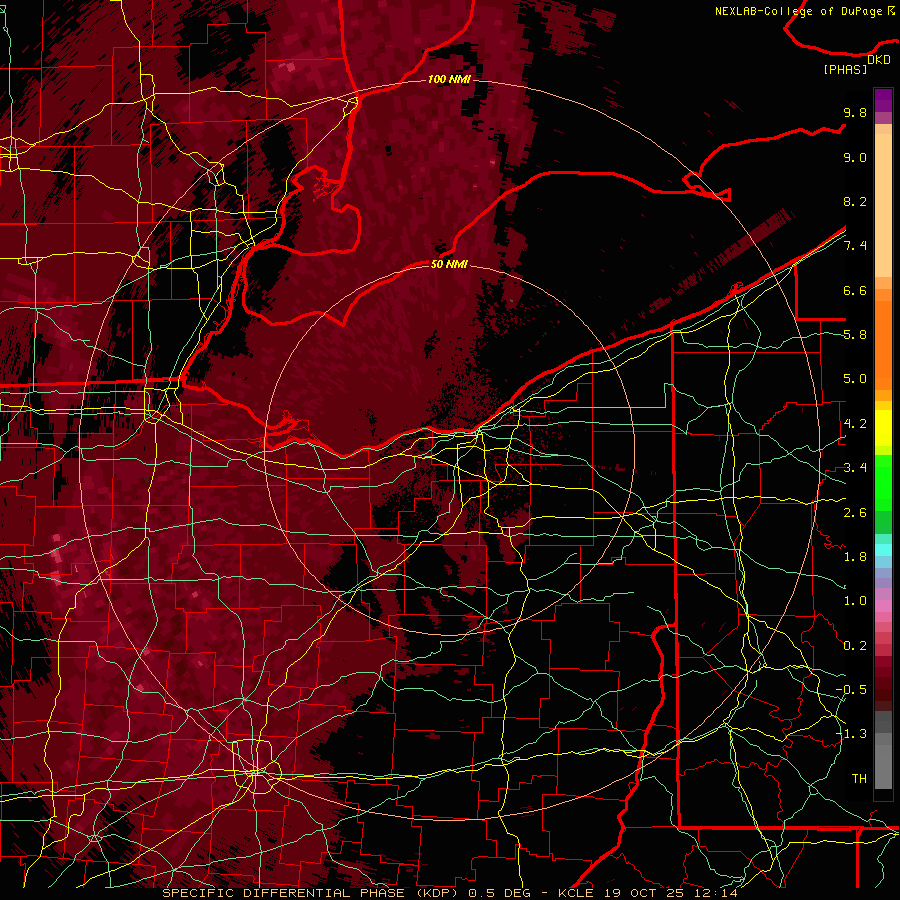Select the 5.0 scale value
Image resolution: width=900 pixels, height=900 pixels.
click(x=855, y=379)
